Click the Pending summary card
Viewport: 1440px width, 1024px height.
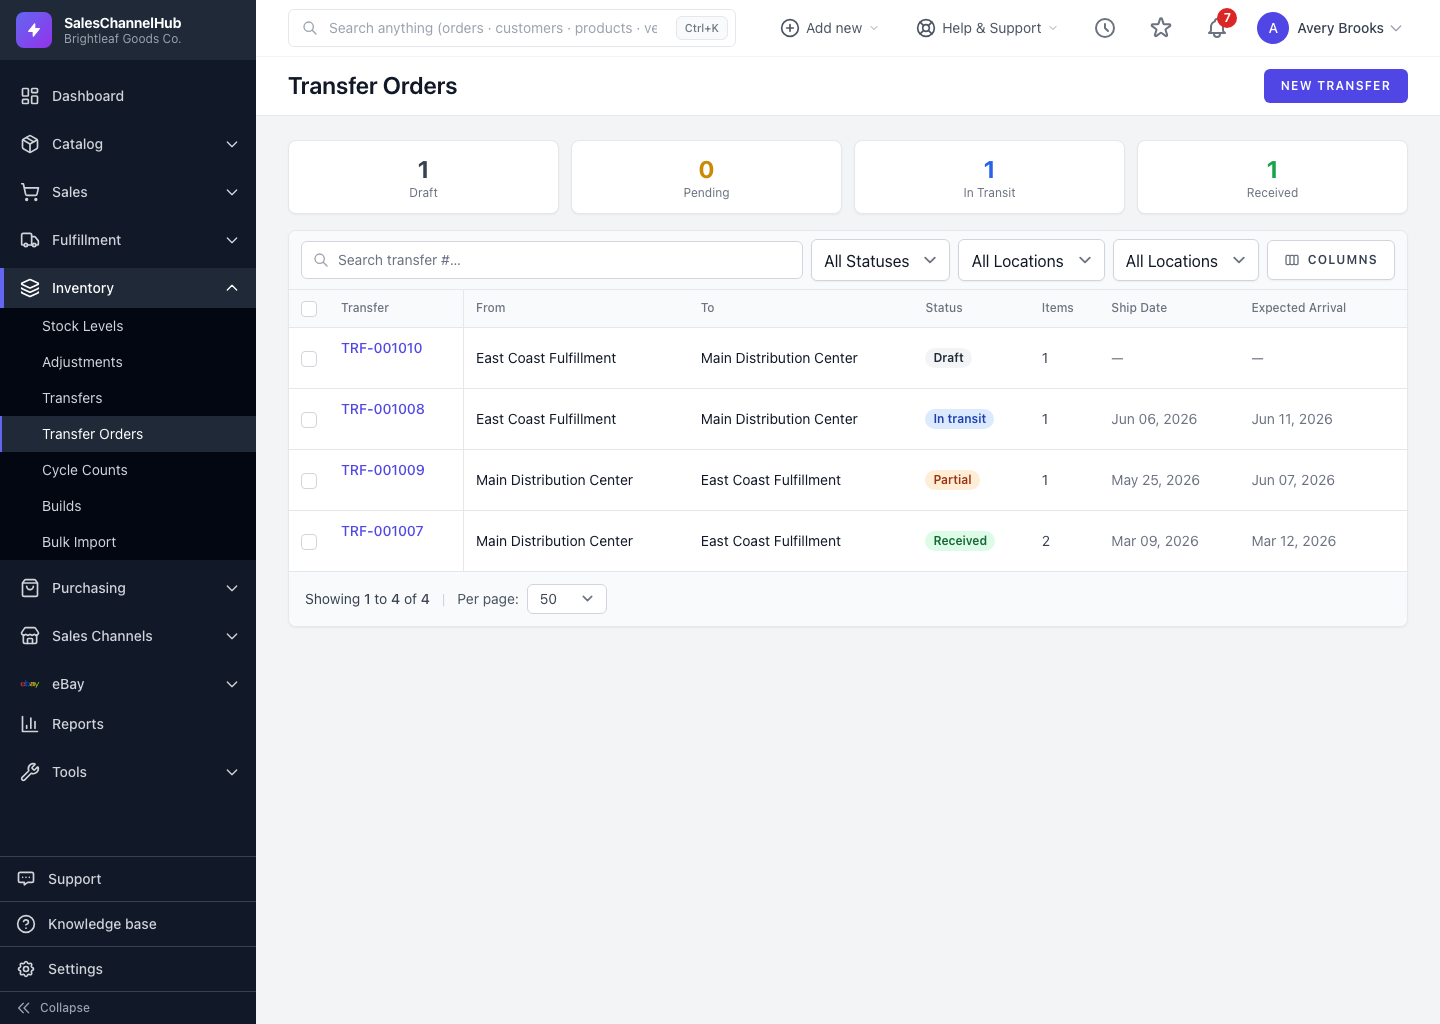(x=706, y=177)
